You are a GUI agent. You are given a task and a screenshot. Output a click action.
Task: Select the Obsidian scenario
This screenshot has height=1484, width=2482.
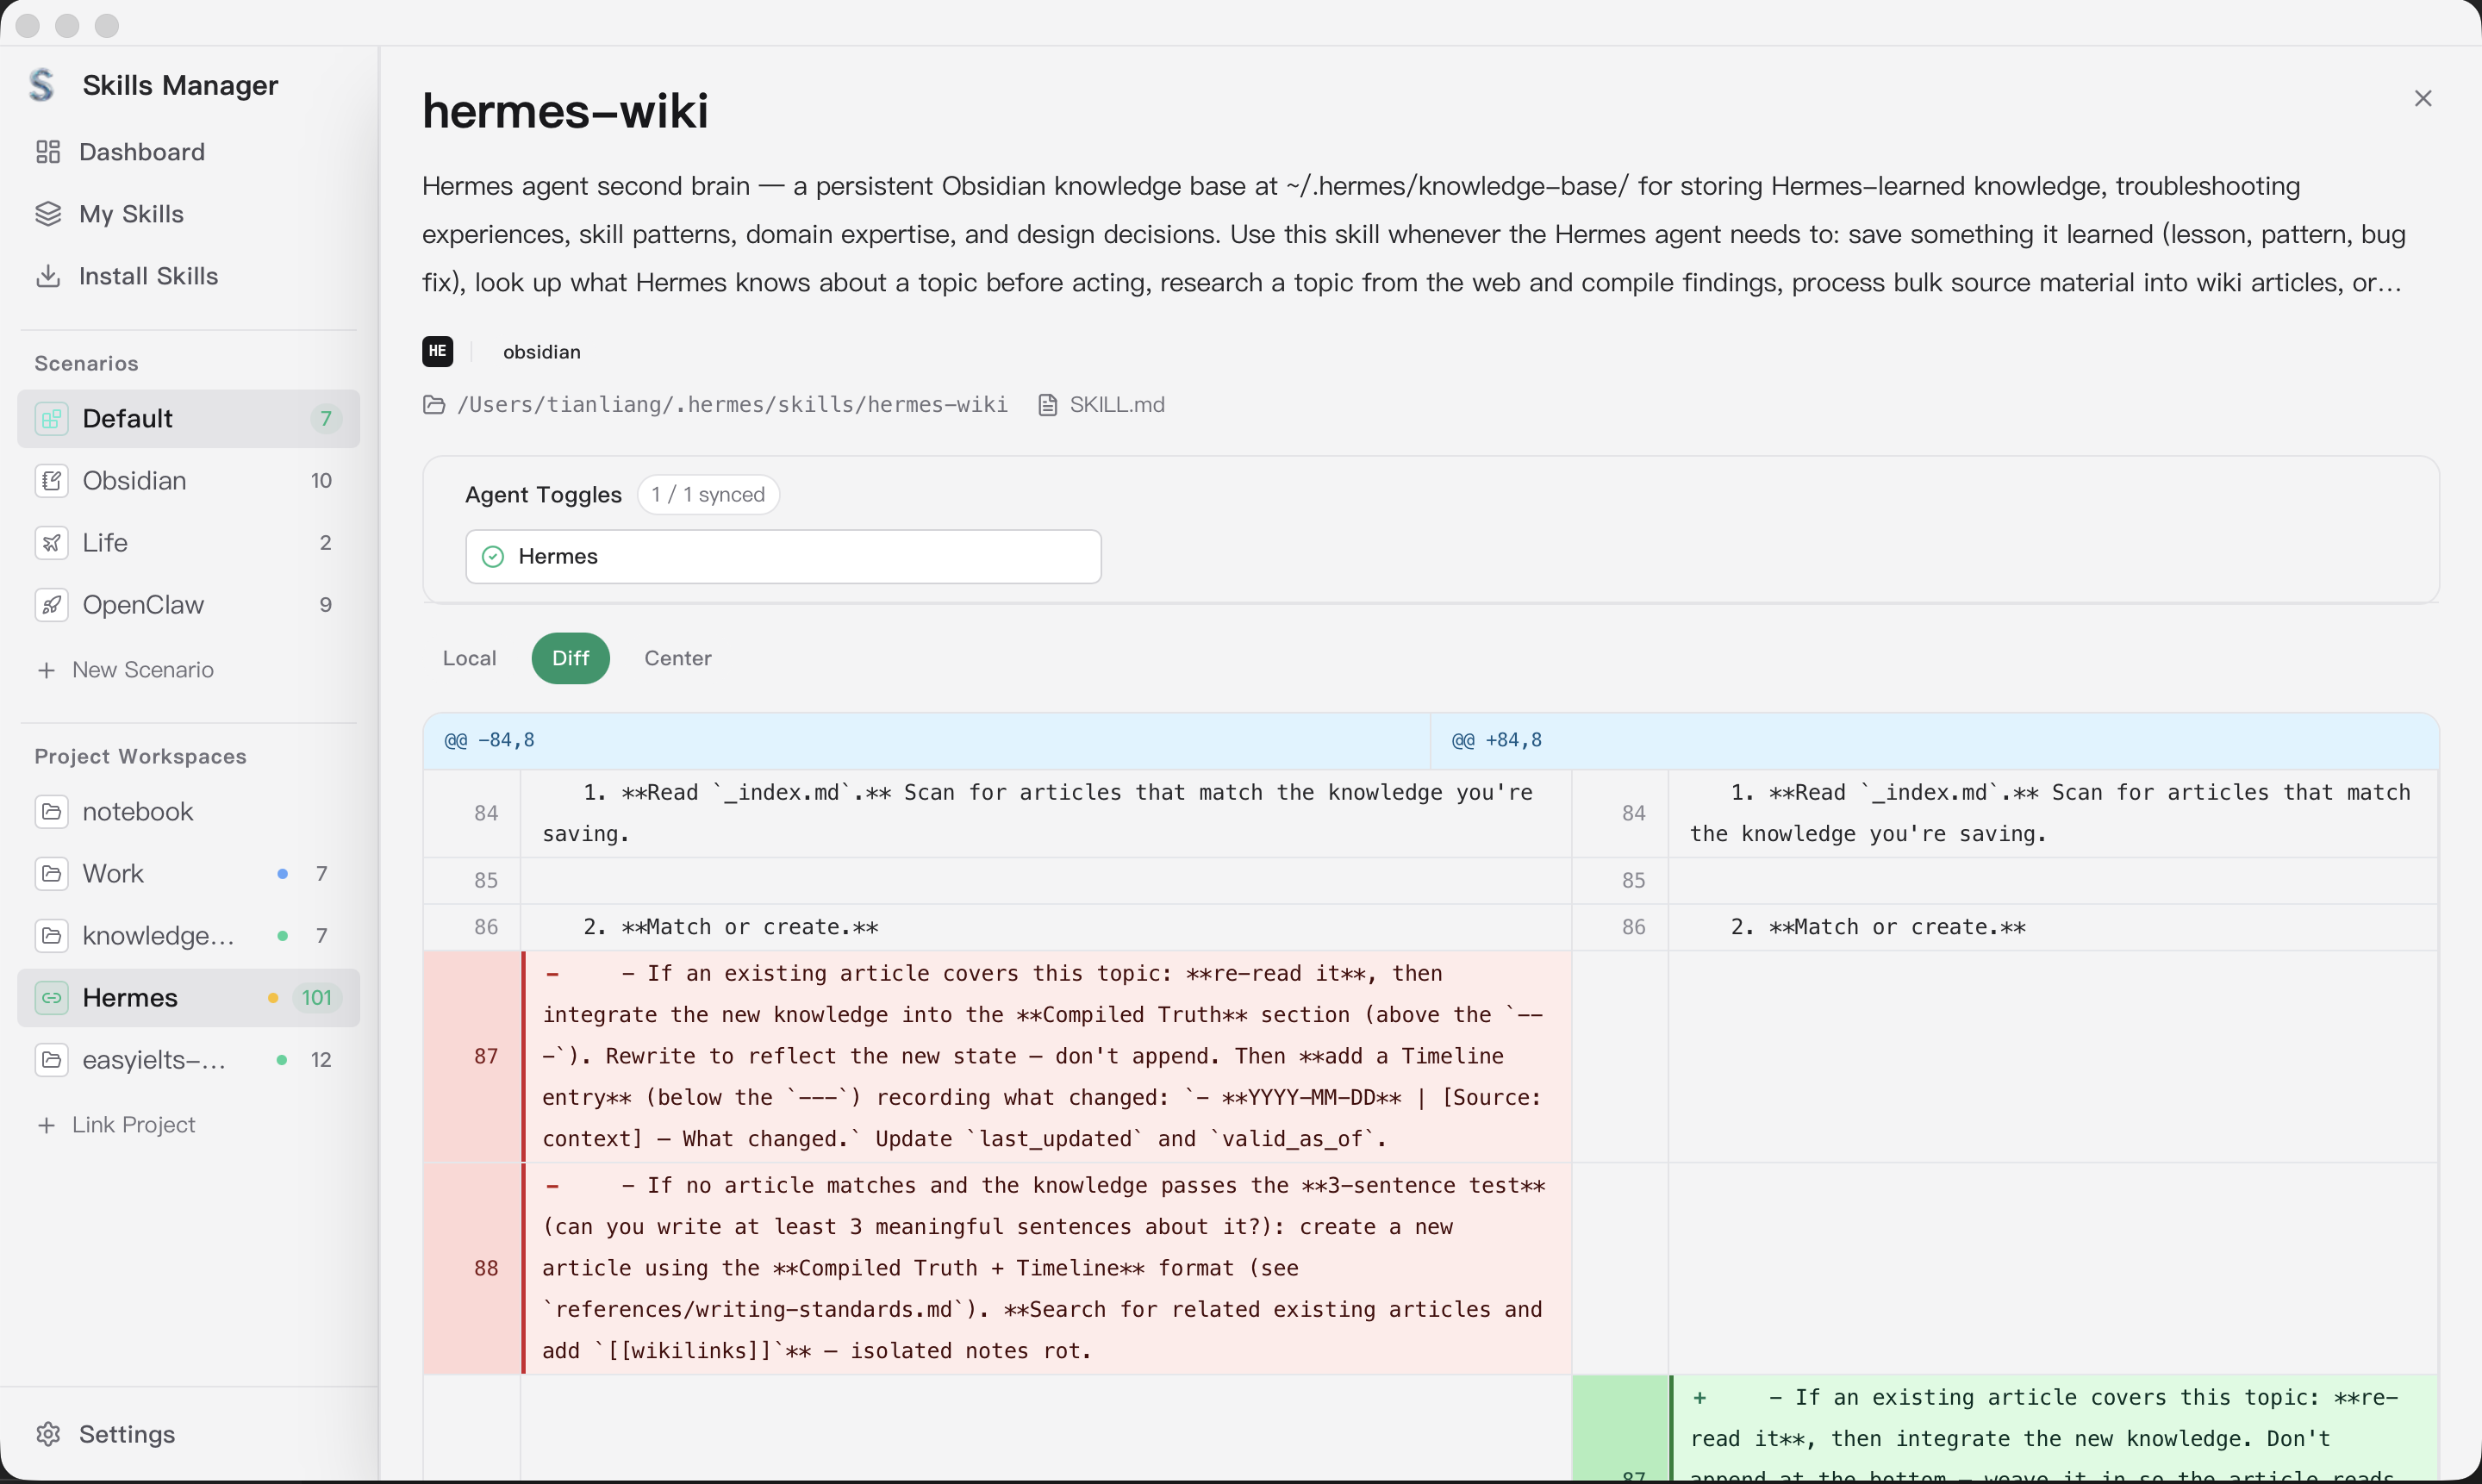point(134,481)
